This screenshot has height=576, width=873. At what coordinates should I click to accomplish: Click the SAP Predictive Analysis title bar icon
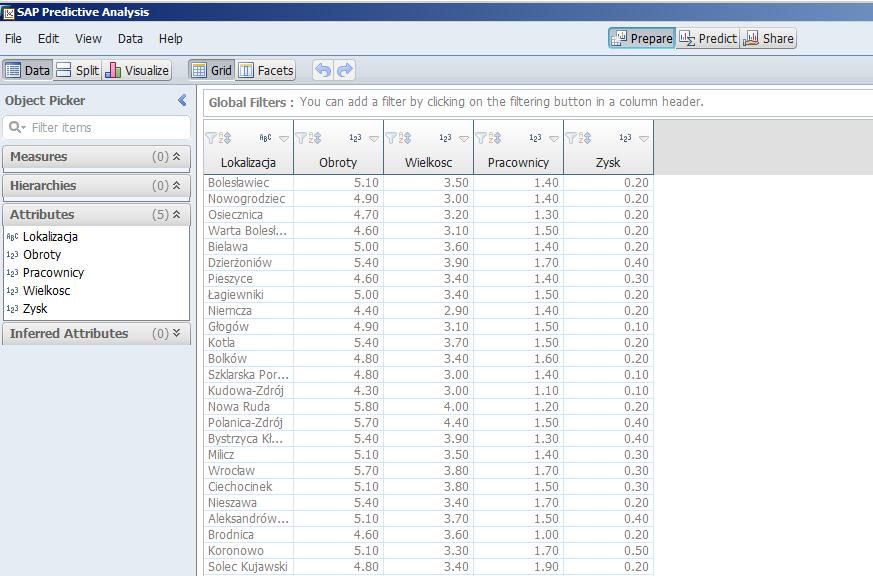9,13
